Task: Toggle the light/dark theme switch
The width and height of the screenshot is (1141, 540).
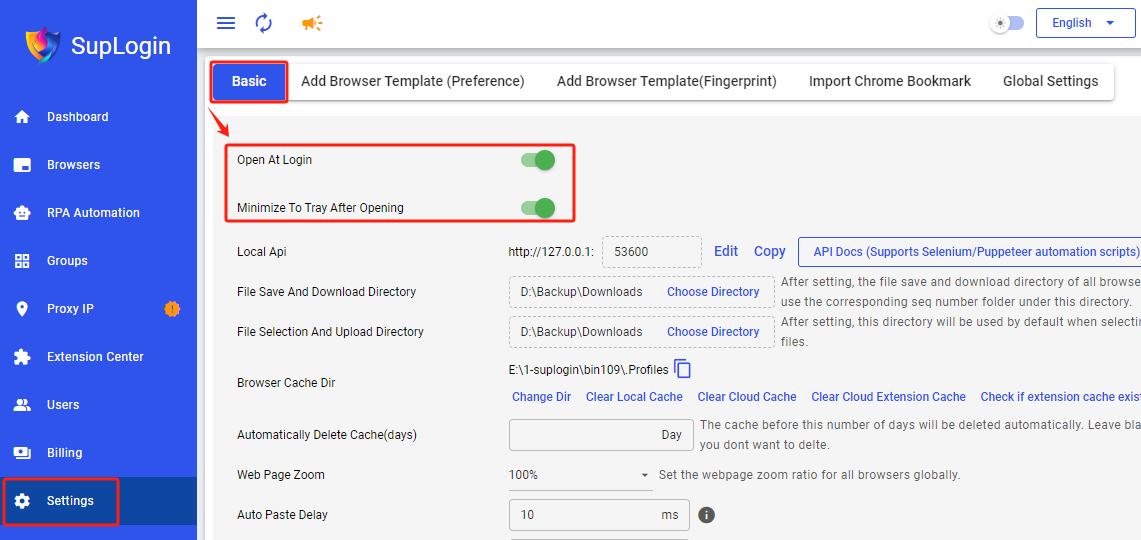Action: point(1007,23)
